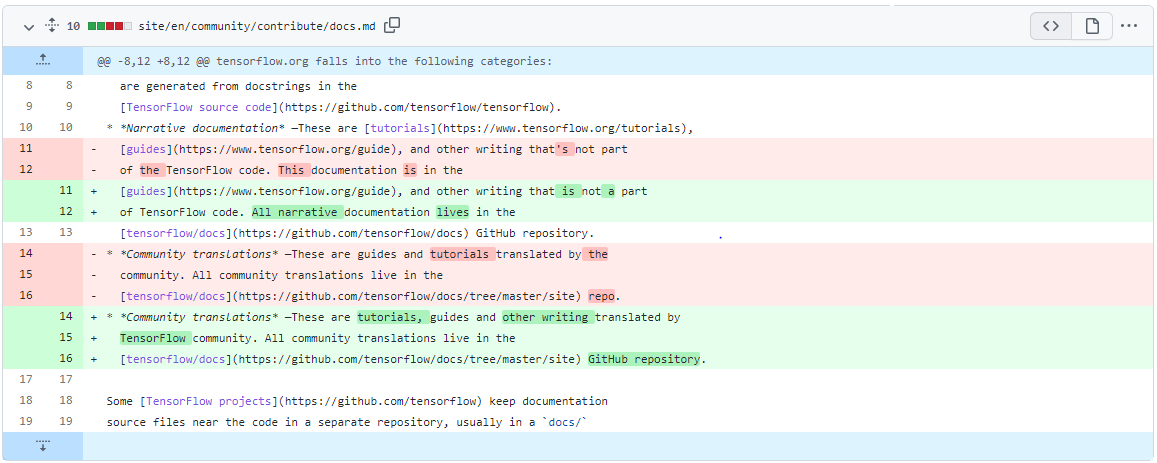Select old line number 12 of removed line
The height and width of the screenshot is (463, 1157).
(26, 170)
